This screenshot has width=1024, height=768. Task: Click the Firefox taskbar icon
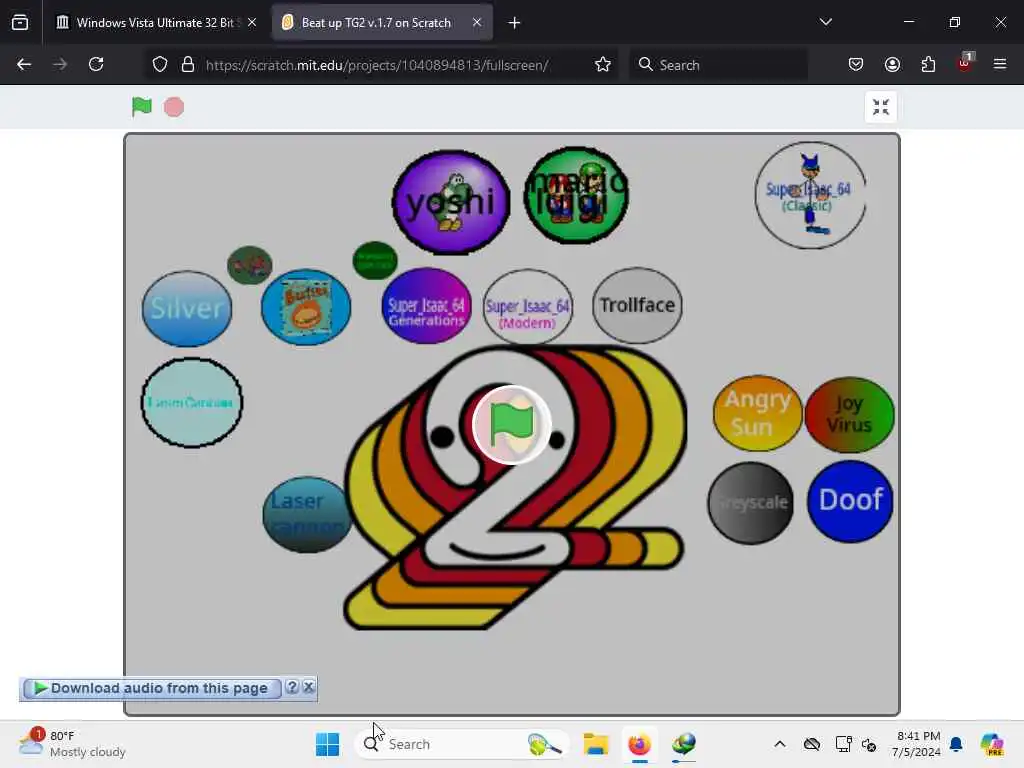[639, 744]
